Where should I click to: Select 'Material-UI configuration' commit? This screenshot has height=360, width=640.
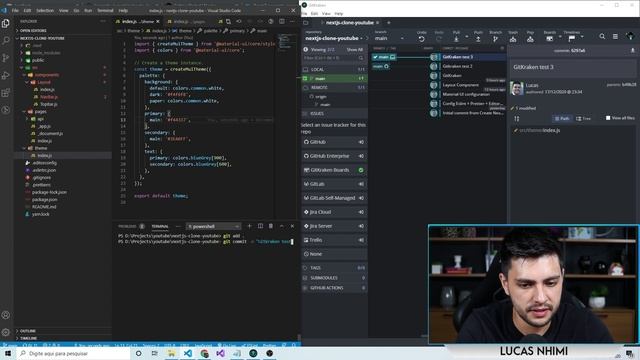click(x=466, y=94)
